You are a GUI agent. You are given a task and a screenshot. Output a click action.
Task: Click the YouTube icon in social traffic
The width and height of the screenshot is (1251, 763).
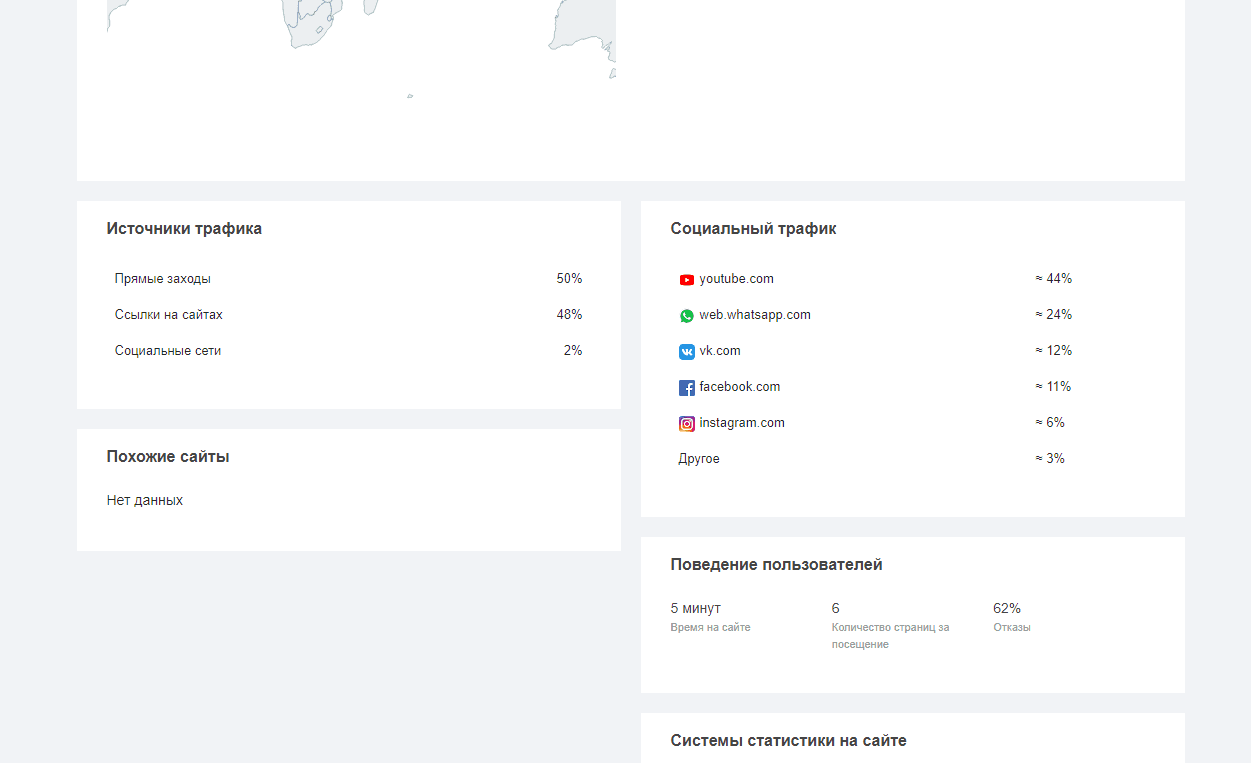[687, 280]
